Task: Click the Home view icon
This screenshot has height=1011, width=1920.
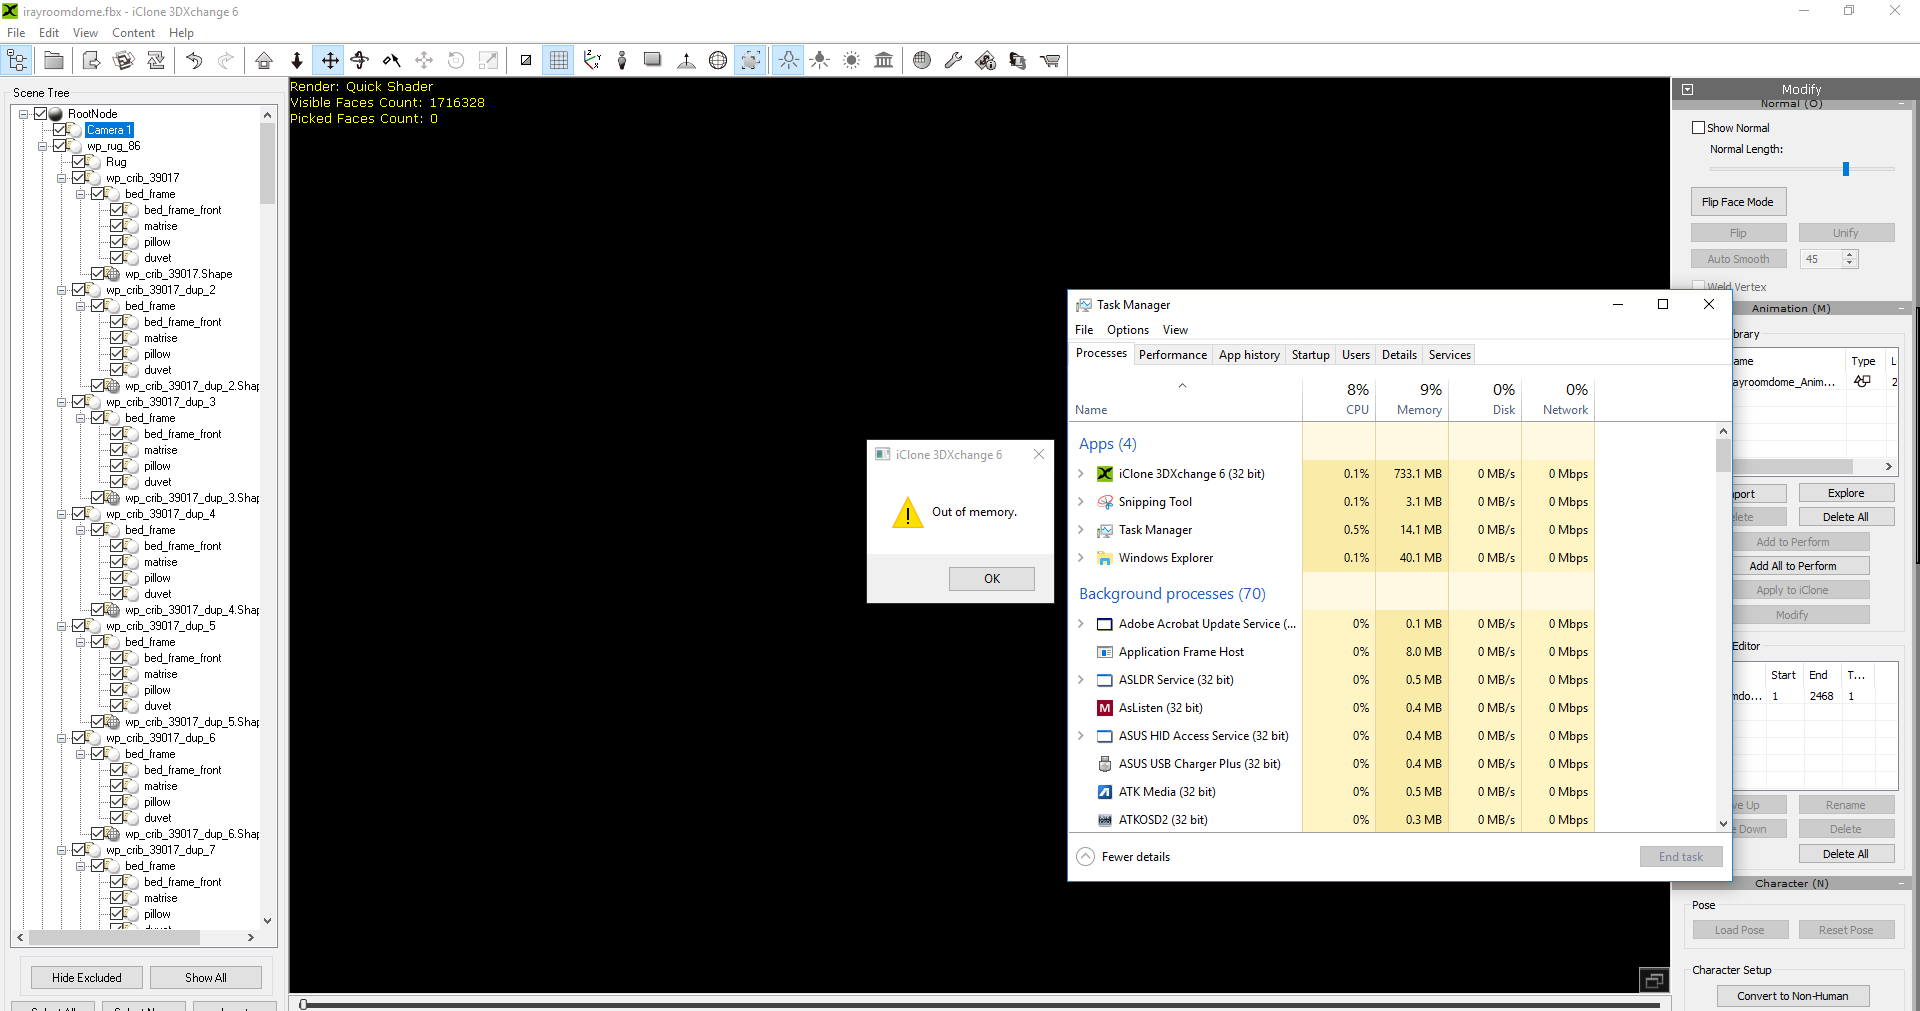Action: coord(264,61)
